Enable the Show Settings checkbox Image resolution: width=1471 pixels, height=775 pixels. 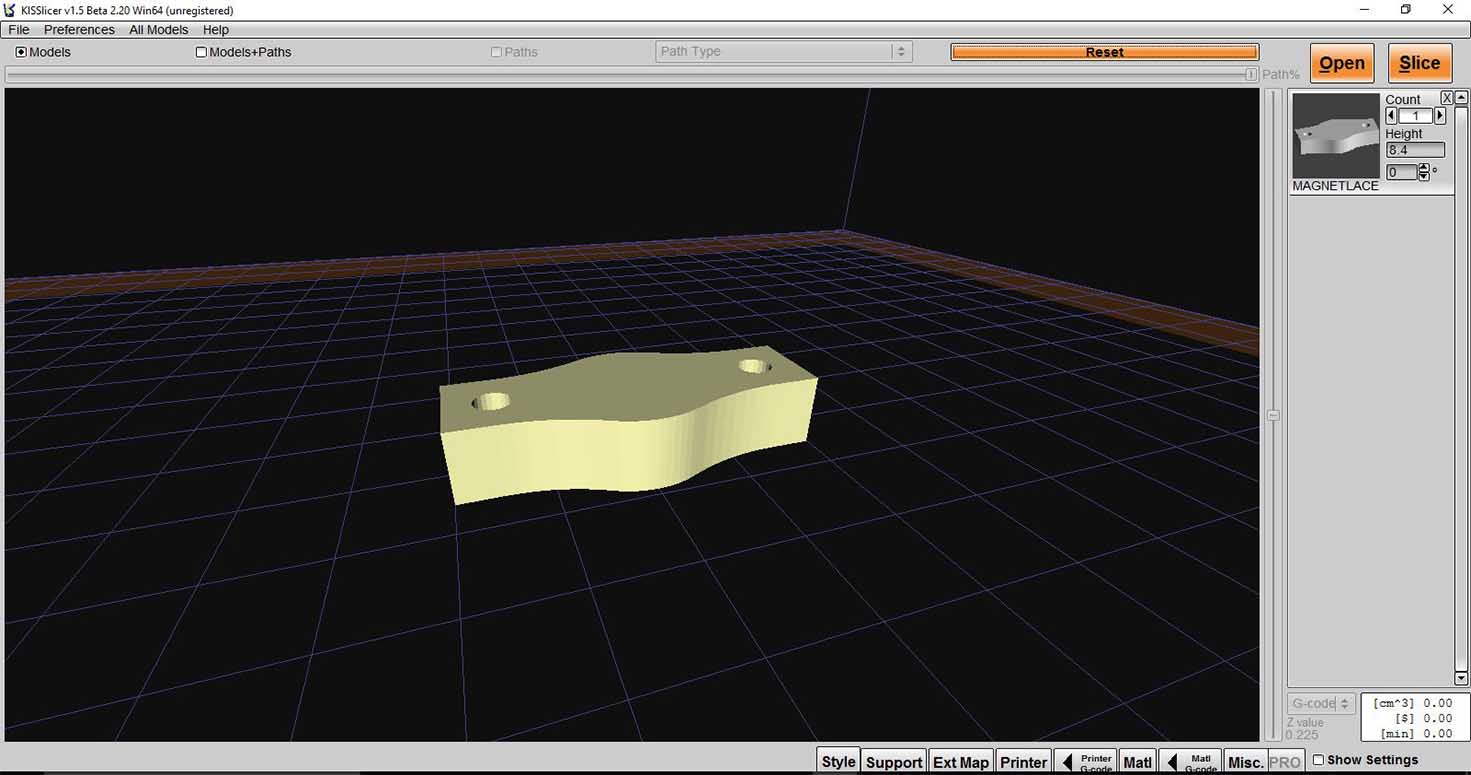click(1318, 760)
